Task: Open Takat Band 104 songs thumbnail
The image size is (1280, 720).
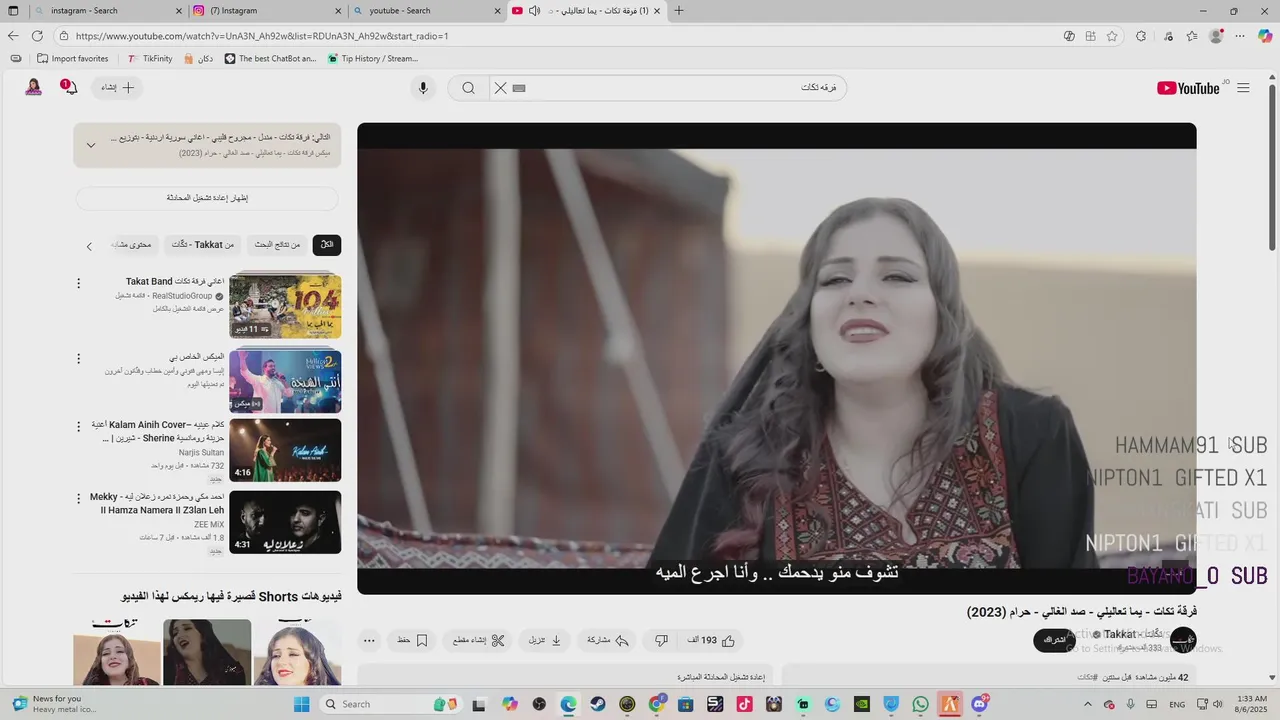Action: click(x=285, y=307)
